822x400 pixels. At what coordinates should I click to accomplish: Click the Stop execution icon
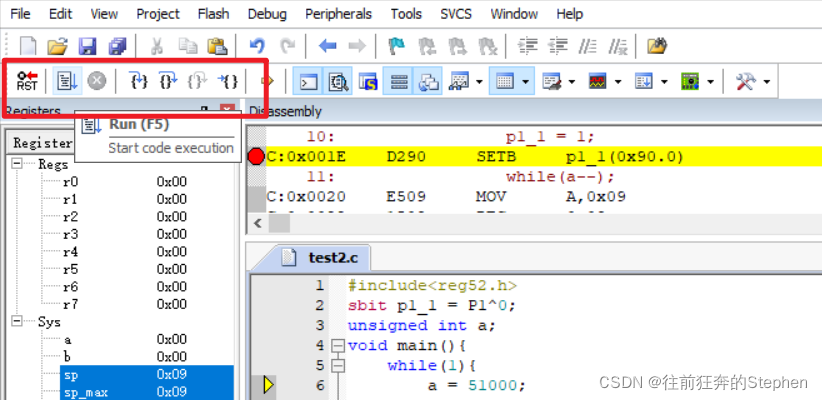pyautogui.click(x=96, y=81)
